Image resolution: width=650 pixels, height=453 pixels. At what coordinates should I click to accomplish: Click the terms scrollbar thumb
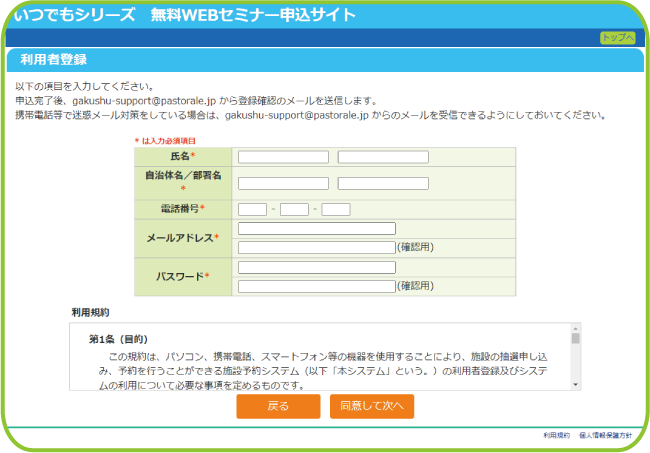tap(575, 338)
